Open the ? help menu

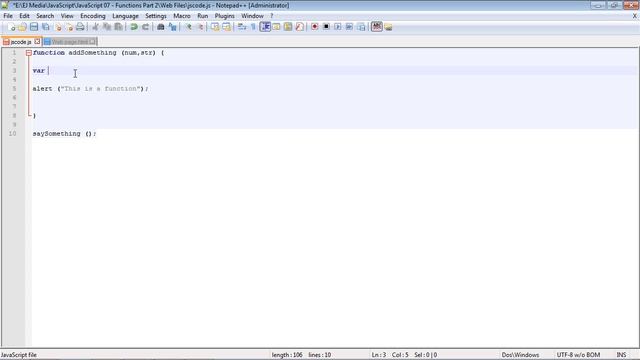point(271,16)
